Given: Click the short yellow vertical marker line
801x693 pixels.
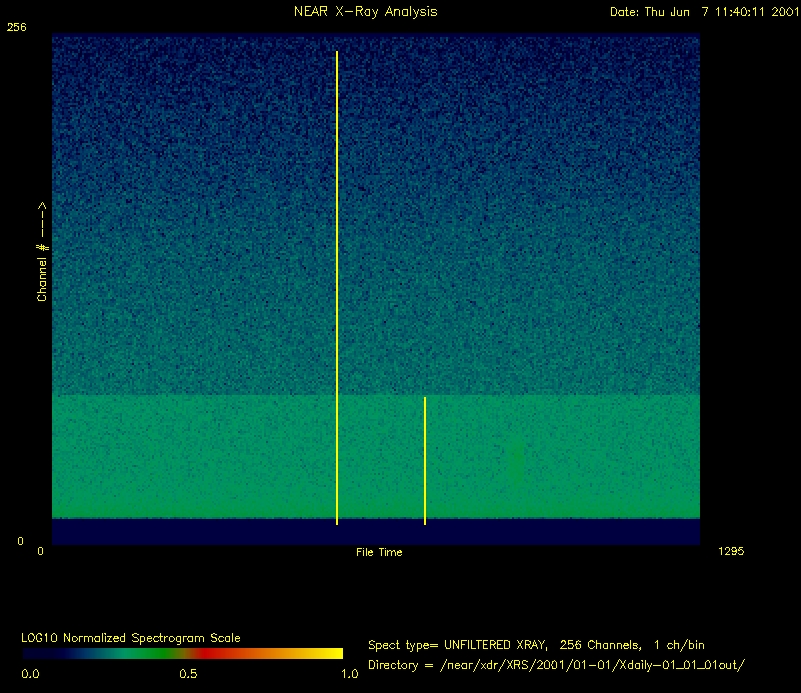Looking at the screenshot, I should 425,460.
